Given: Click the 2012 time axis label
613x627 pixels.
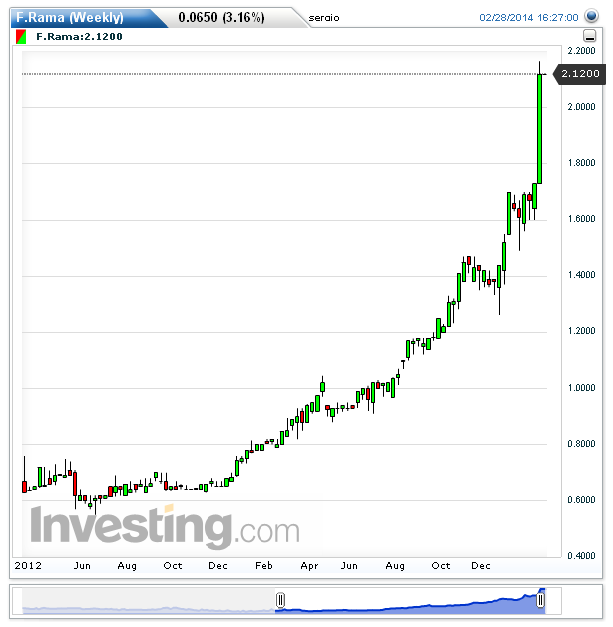Looking at the screenshot, I should pos(28,565).
